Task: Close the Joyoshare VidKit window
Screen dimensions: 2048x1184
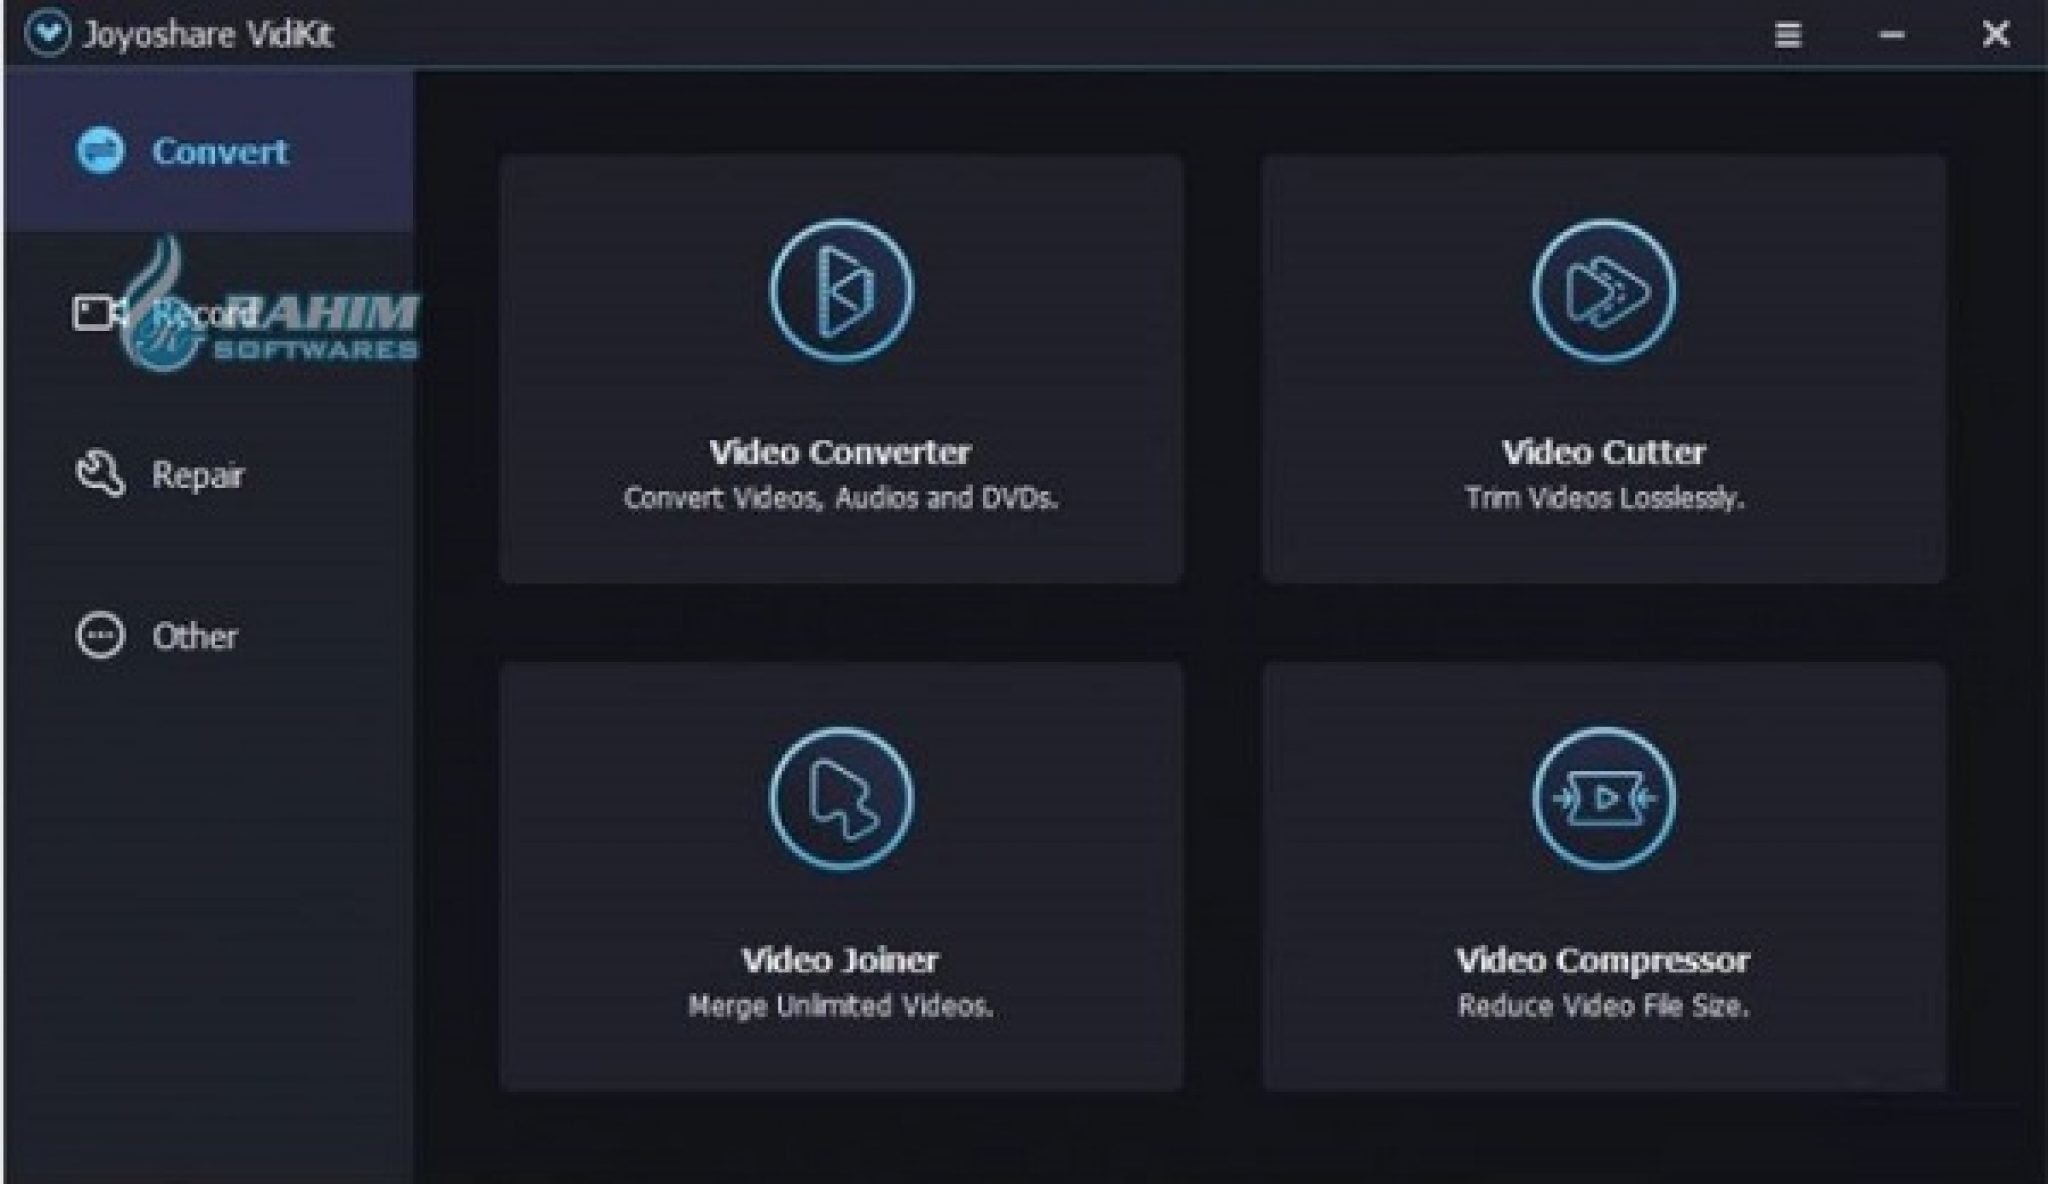Action: 1995,34
